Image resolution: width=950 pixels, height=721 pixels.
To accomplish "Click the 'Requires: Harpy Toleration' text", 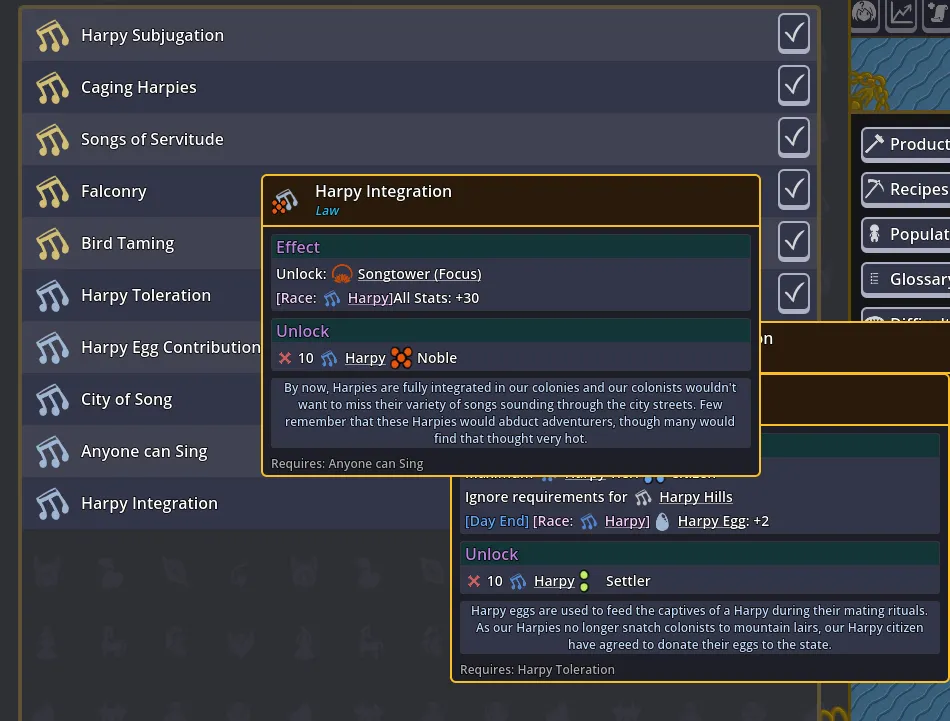I will (537, 670).
